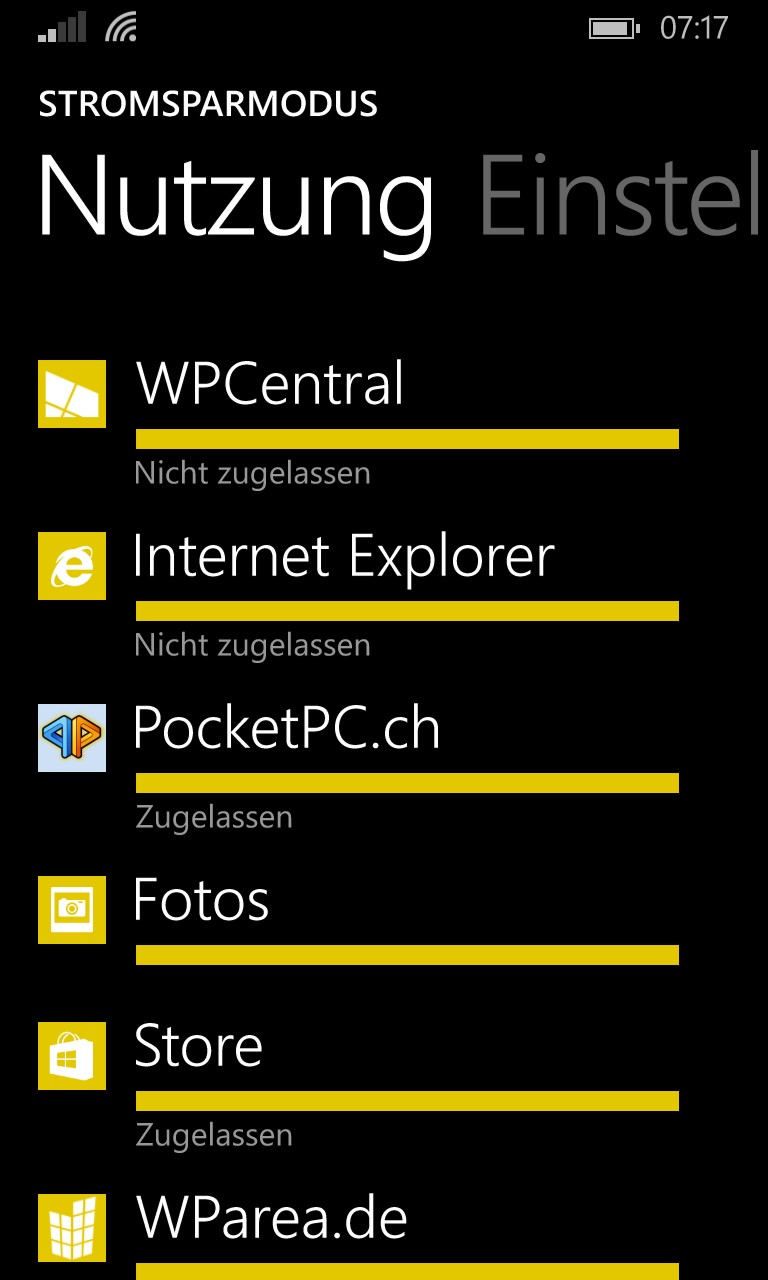Tap the cellular signal bars icon

tap(61, 28)
